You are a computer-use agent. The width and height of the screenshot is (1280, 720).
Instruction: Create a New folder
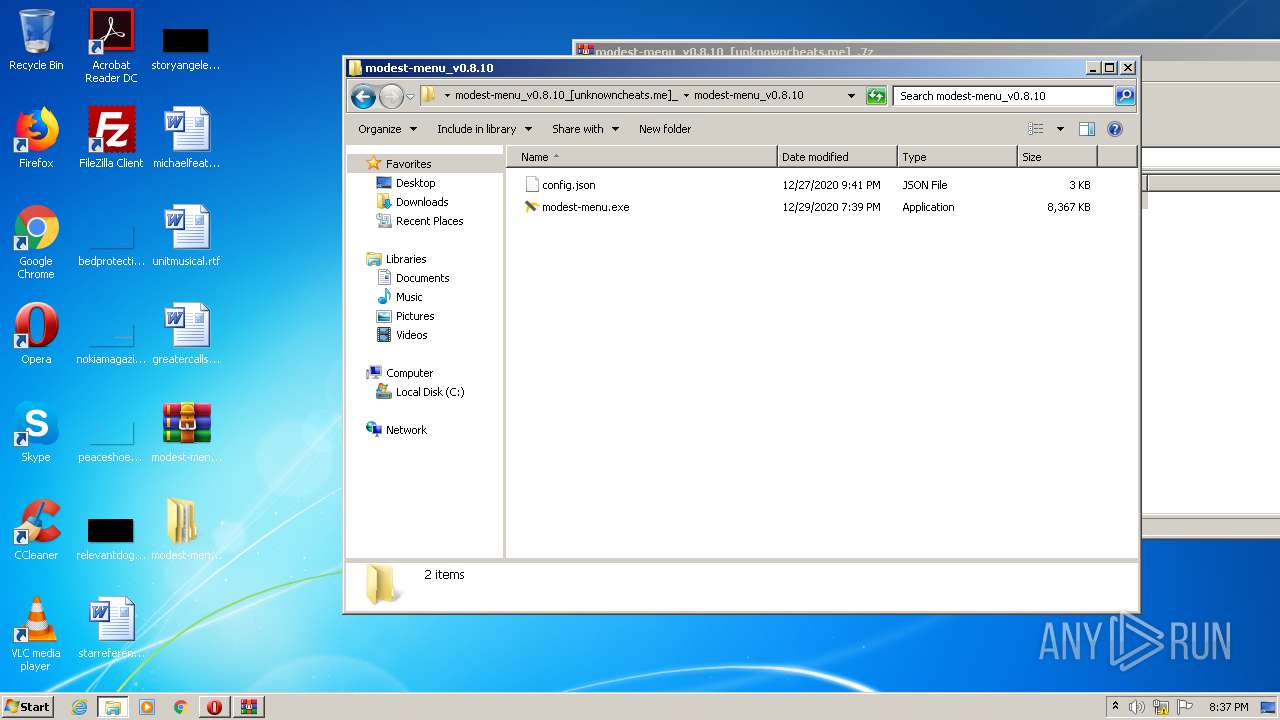[665, 129]
